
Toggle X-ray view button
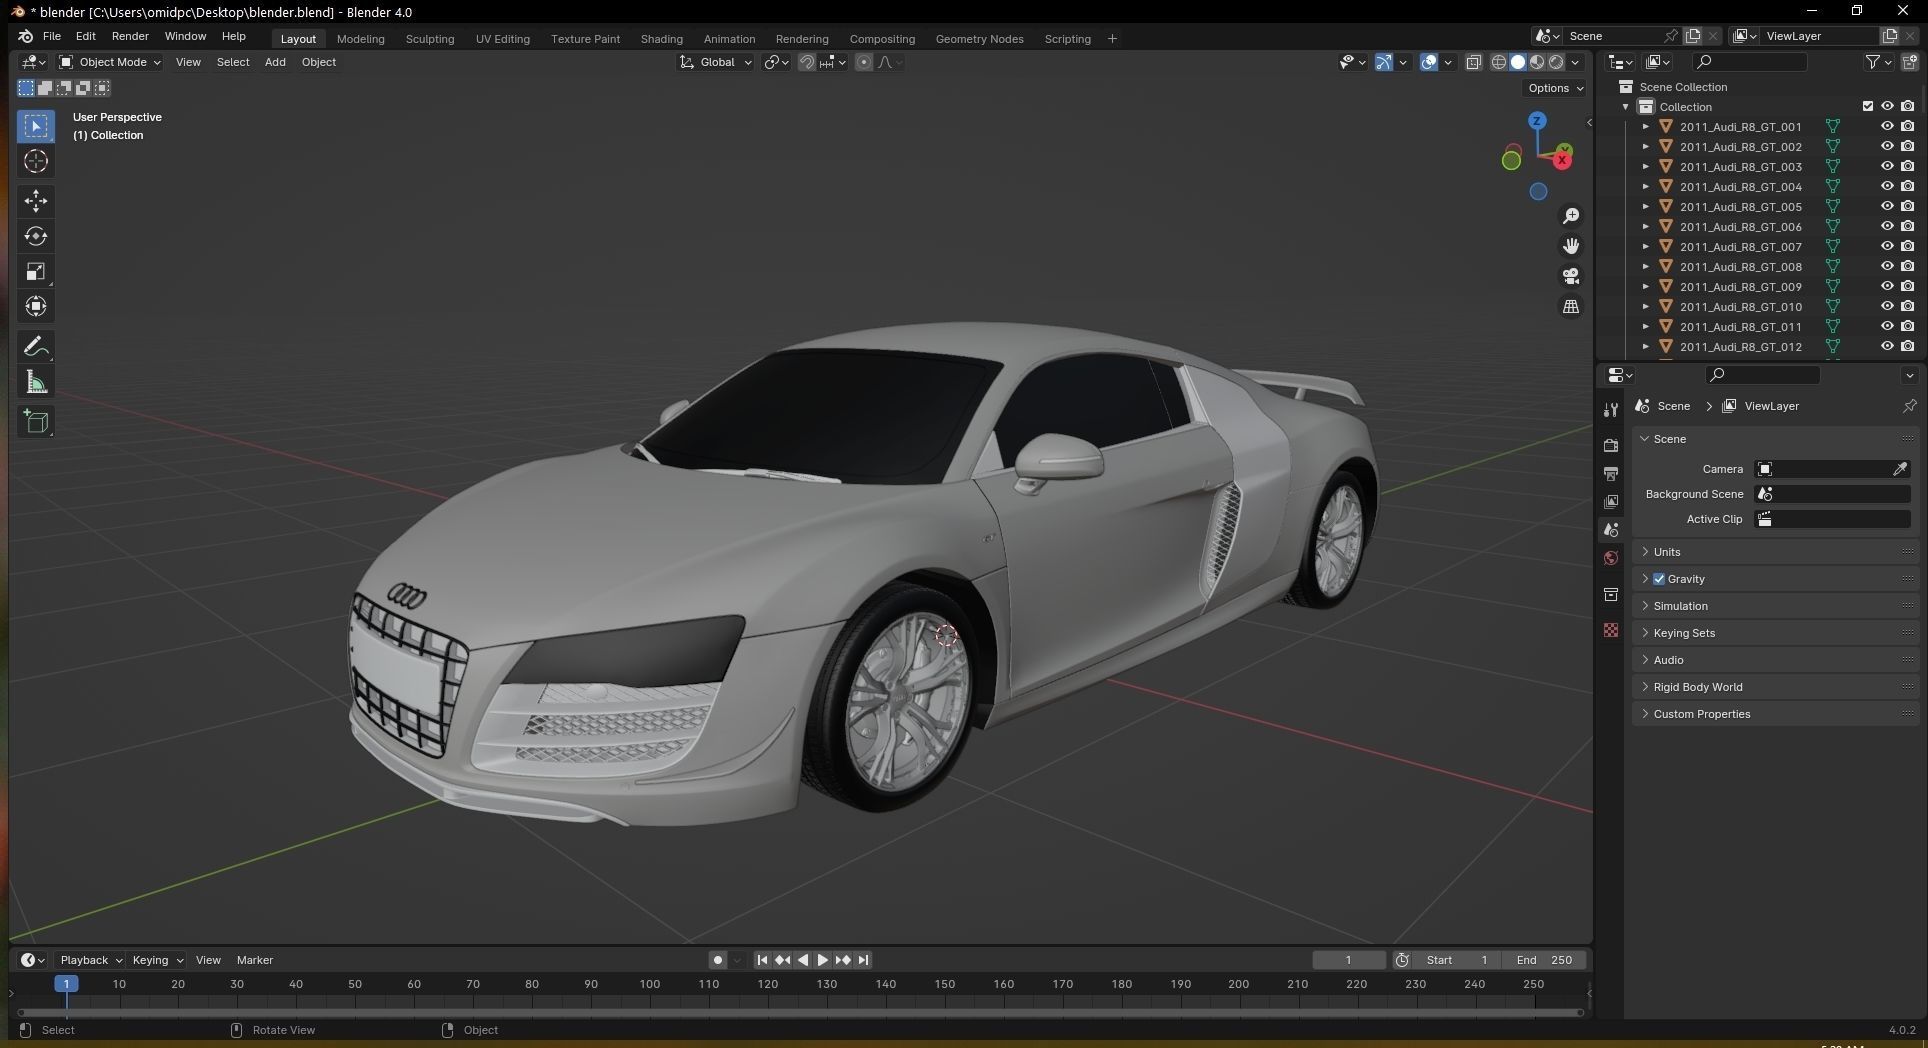click(x=1473, y=62)
